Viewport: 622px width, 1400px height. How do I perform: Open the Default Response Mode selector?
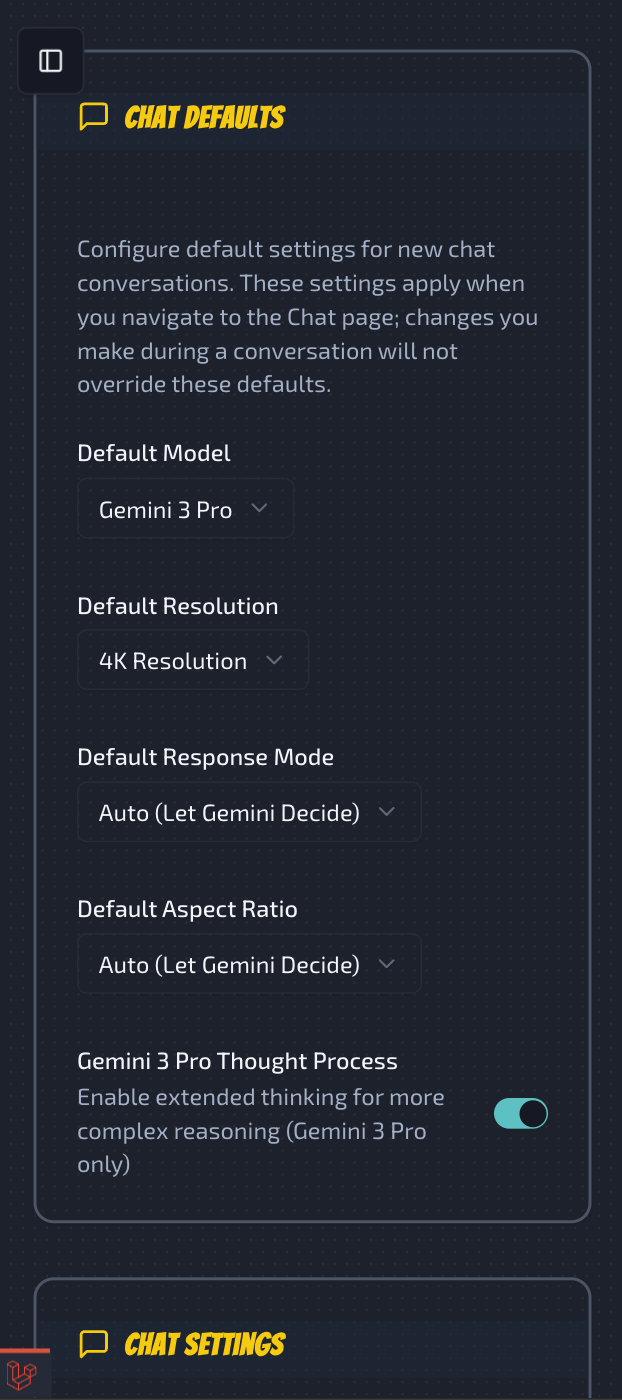tap(248, 812)
